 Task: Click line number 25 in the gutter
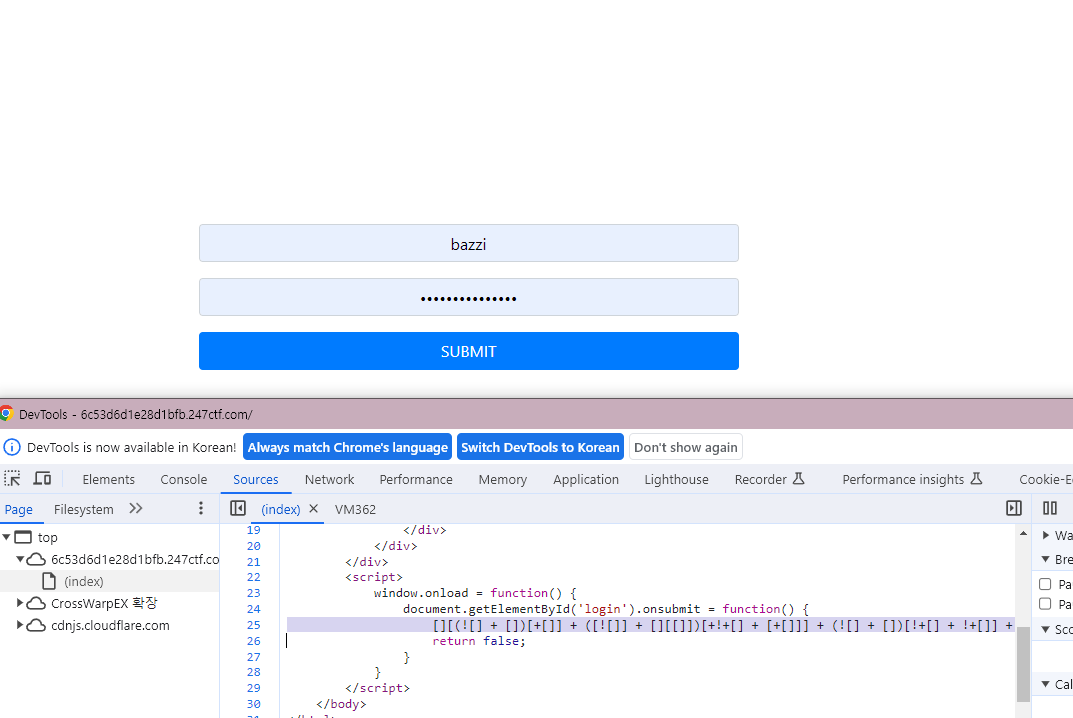(x=253, y=625)
